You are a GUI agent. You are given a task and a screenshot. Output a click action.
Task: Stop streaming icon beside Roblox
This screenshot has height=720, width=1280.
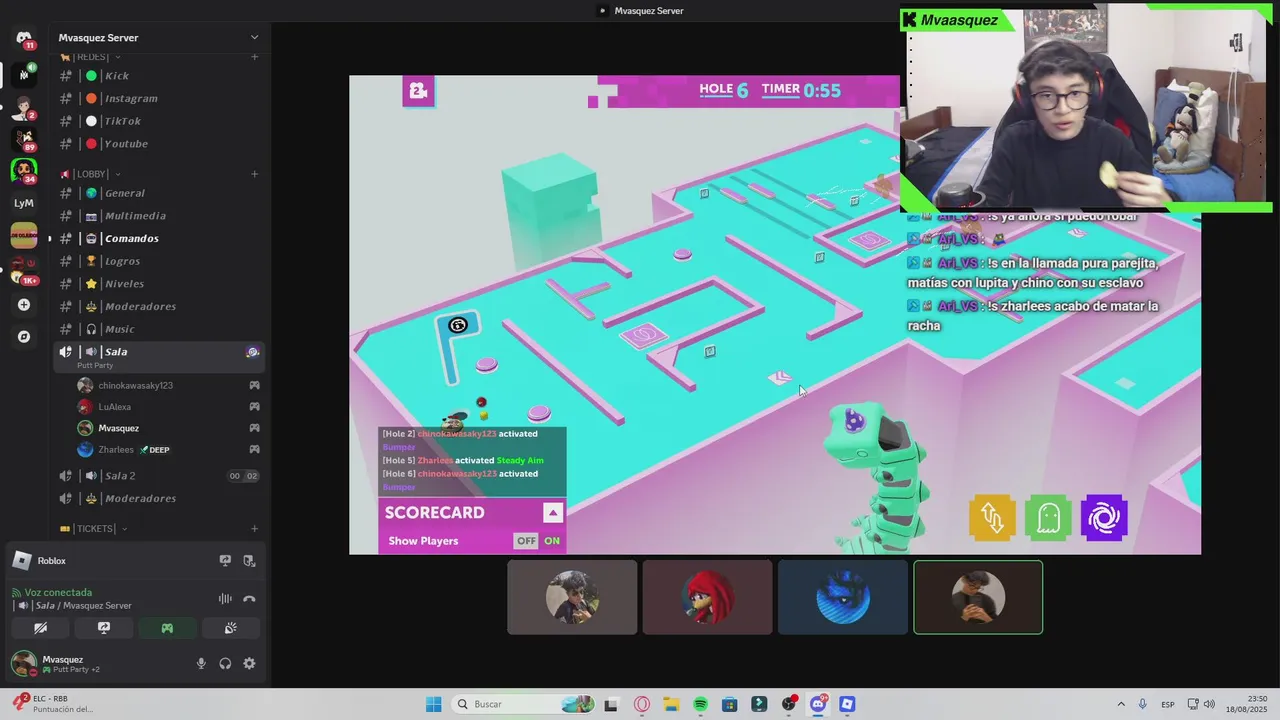click(x=249, y=561)
